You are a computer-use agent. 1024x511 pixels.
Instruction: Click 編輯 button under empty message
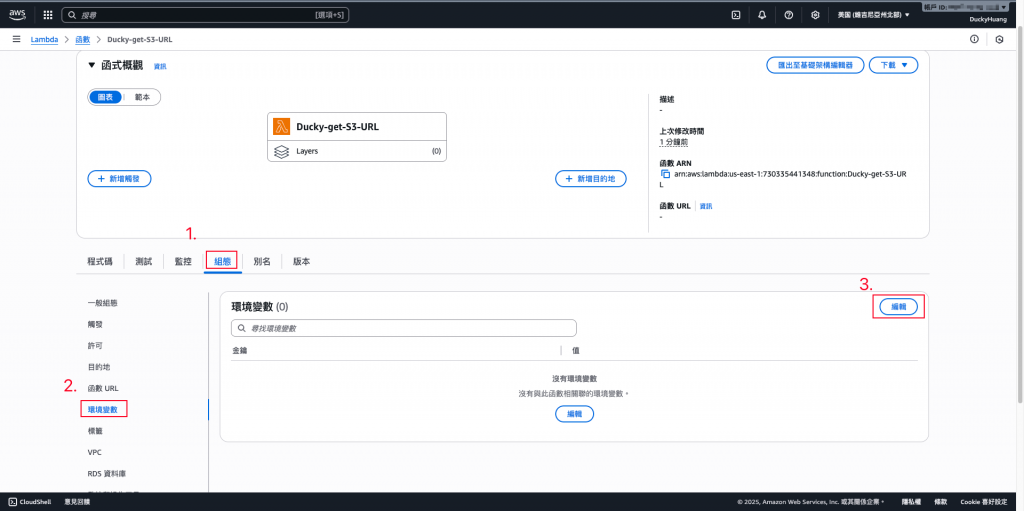tap(575, 414)
